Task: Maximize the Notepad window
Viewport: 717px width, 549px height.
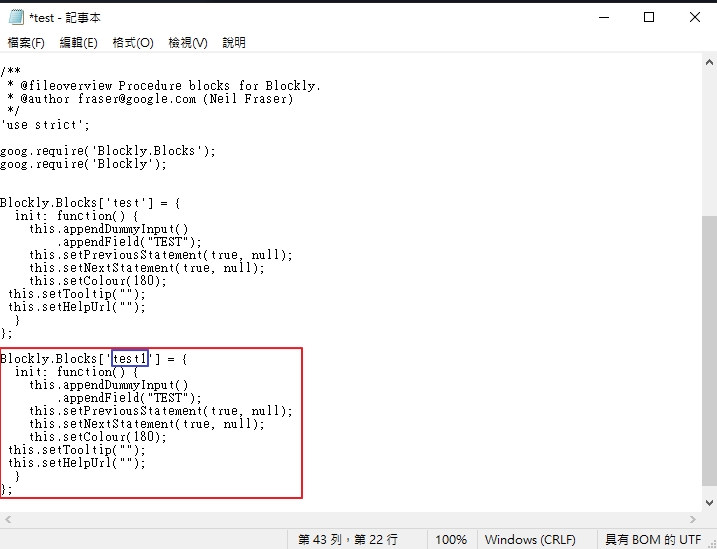Action: (x=649, y=17)
